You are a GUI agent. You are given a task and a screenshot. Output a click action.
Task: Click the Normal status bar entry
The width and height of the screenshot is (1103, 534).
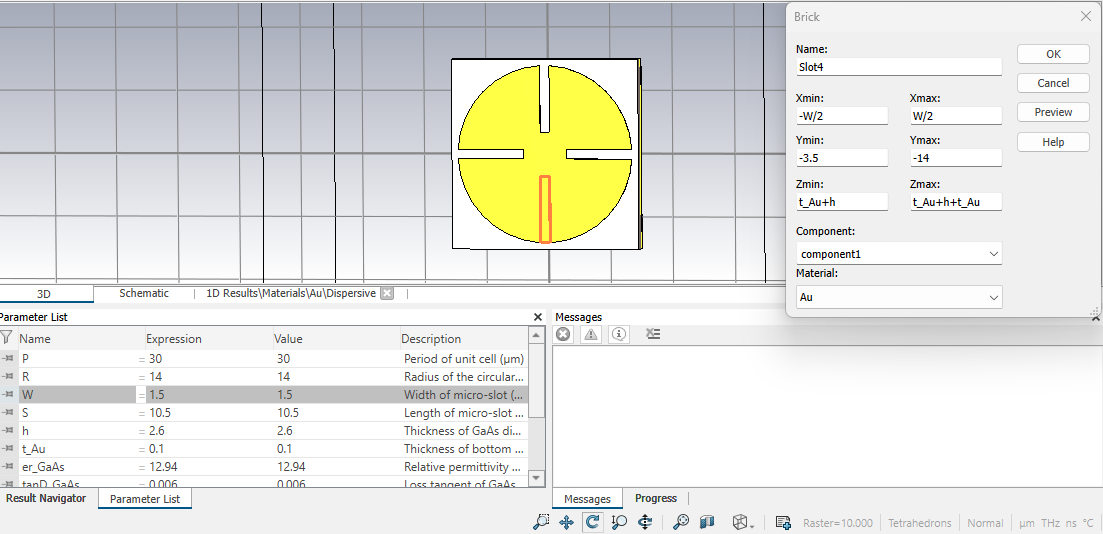tap(985, 523)
